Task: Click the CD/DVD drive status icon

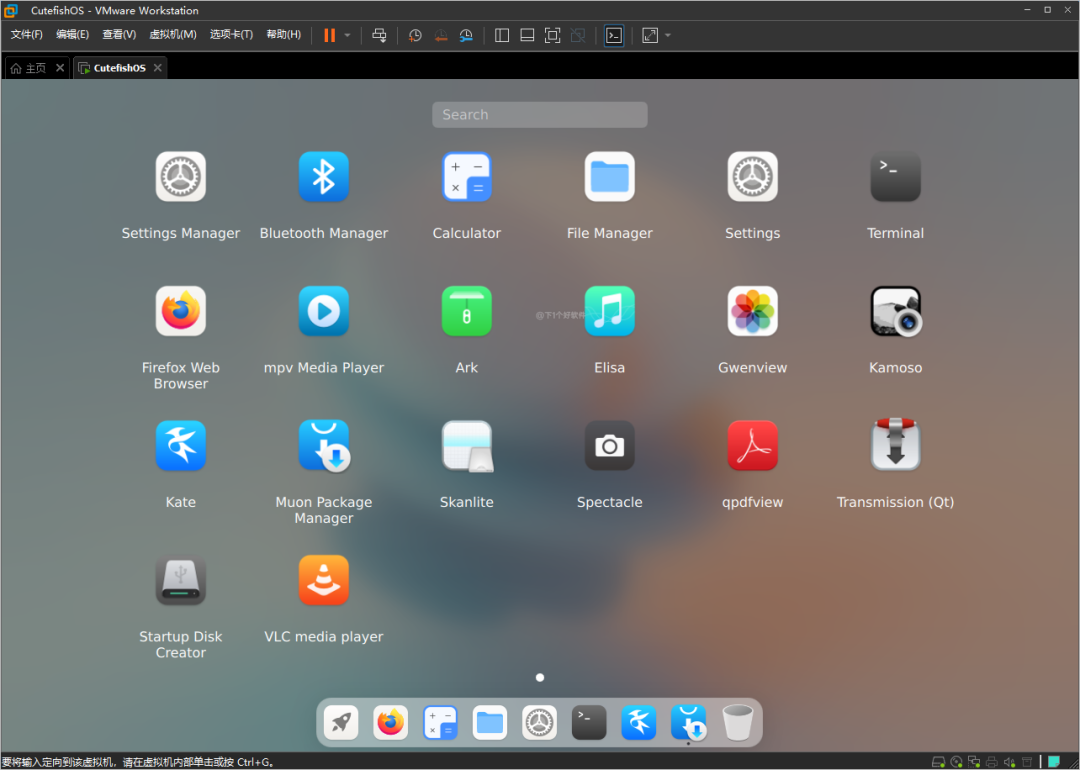Action: pos(956,762)
